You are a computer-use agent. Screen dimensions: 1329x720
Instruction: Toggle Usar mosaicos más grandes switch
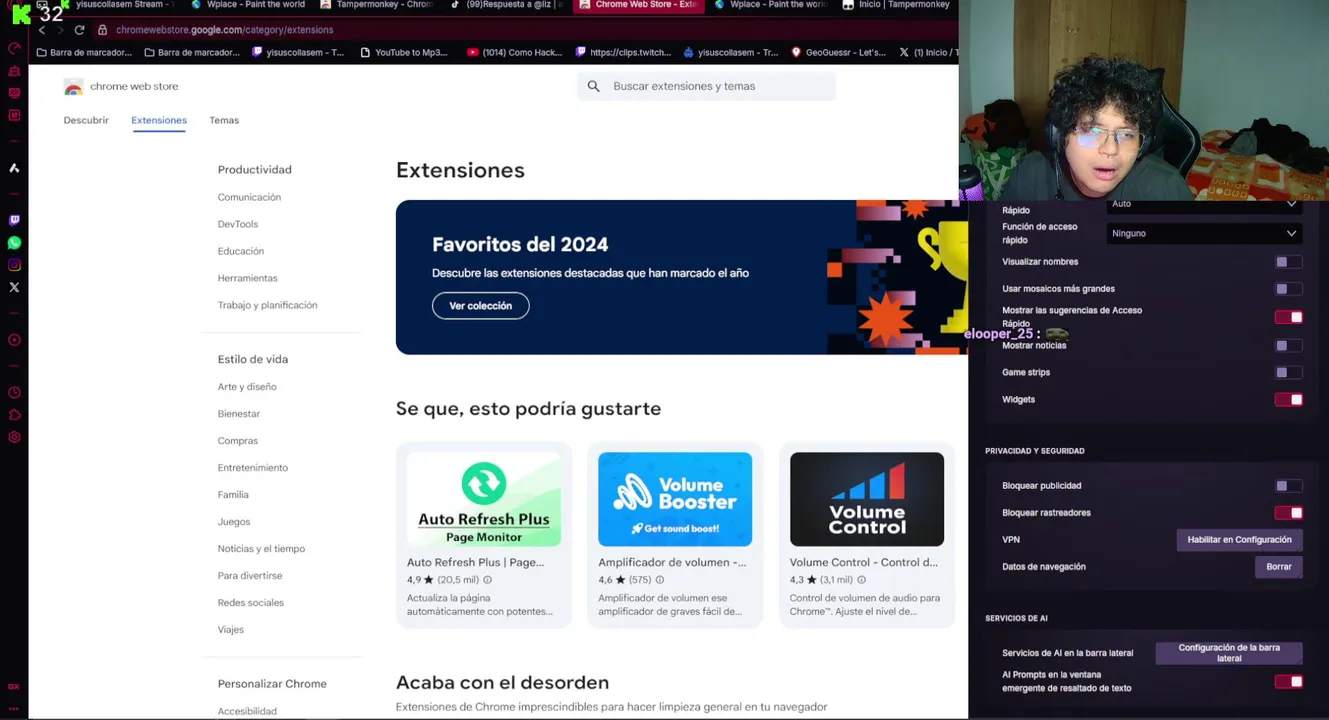coord(1288,289)
